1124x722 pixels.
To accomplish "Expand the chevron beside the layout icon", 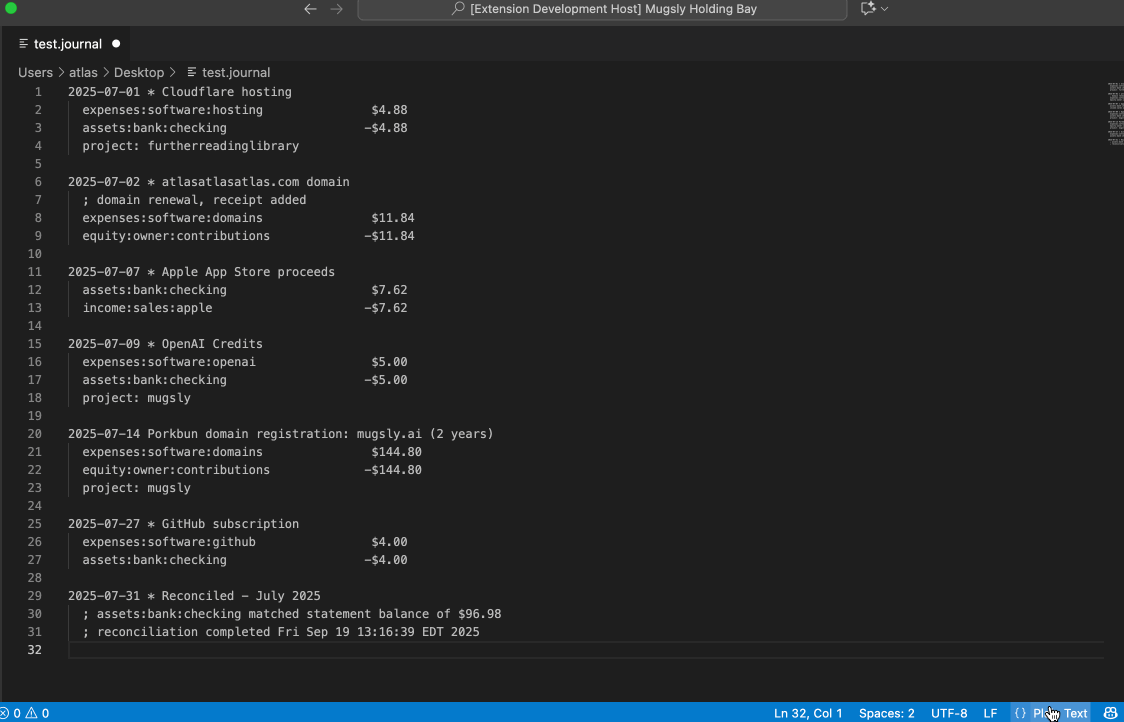I will coord(882,11).
